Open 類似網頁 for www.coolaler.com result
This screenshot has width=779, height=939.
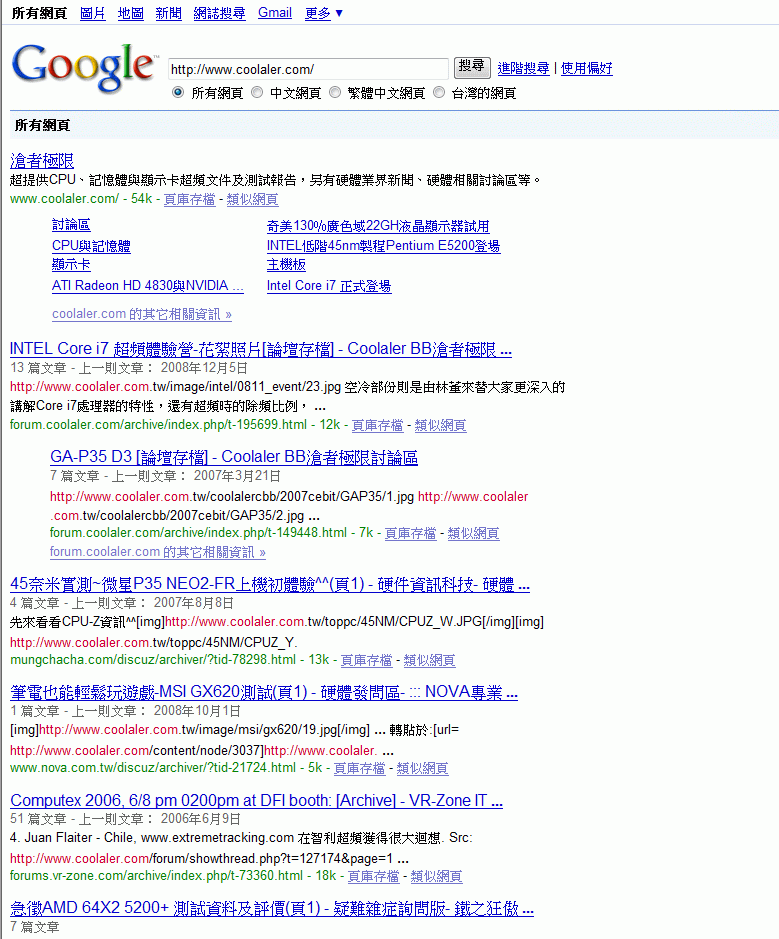253,199
